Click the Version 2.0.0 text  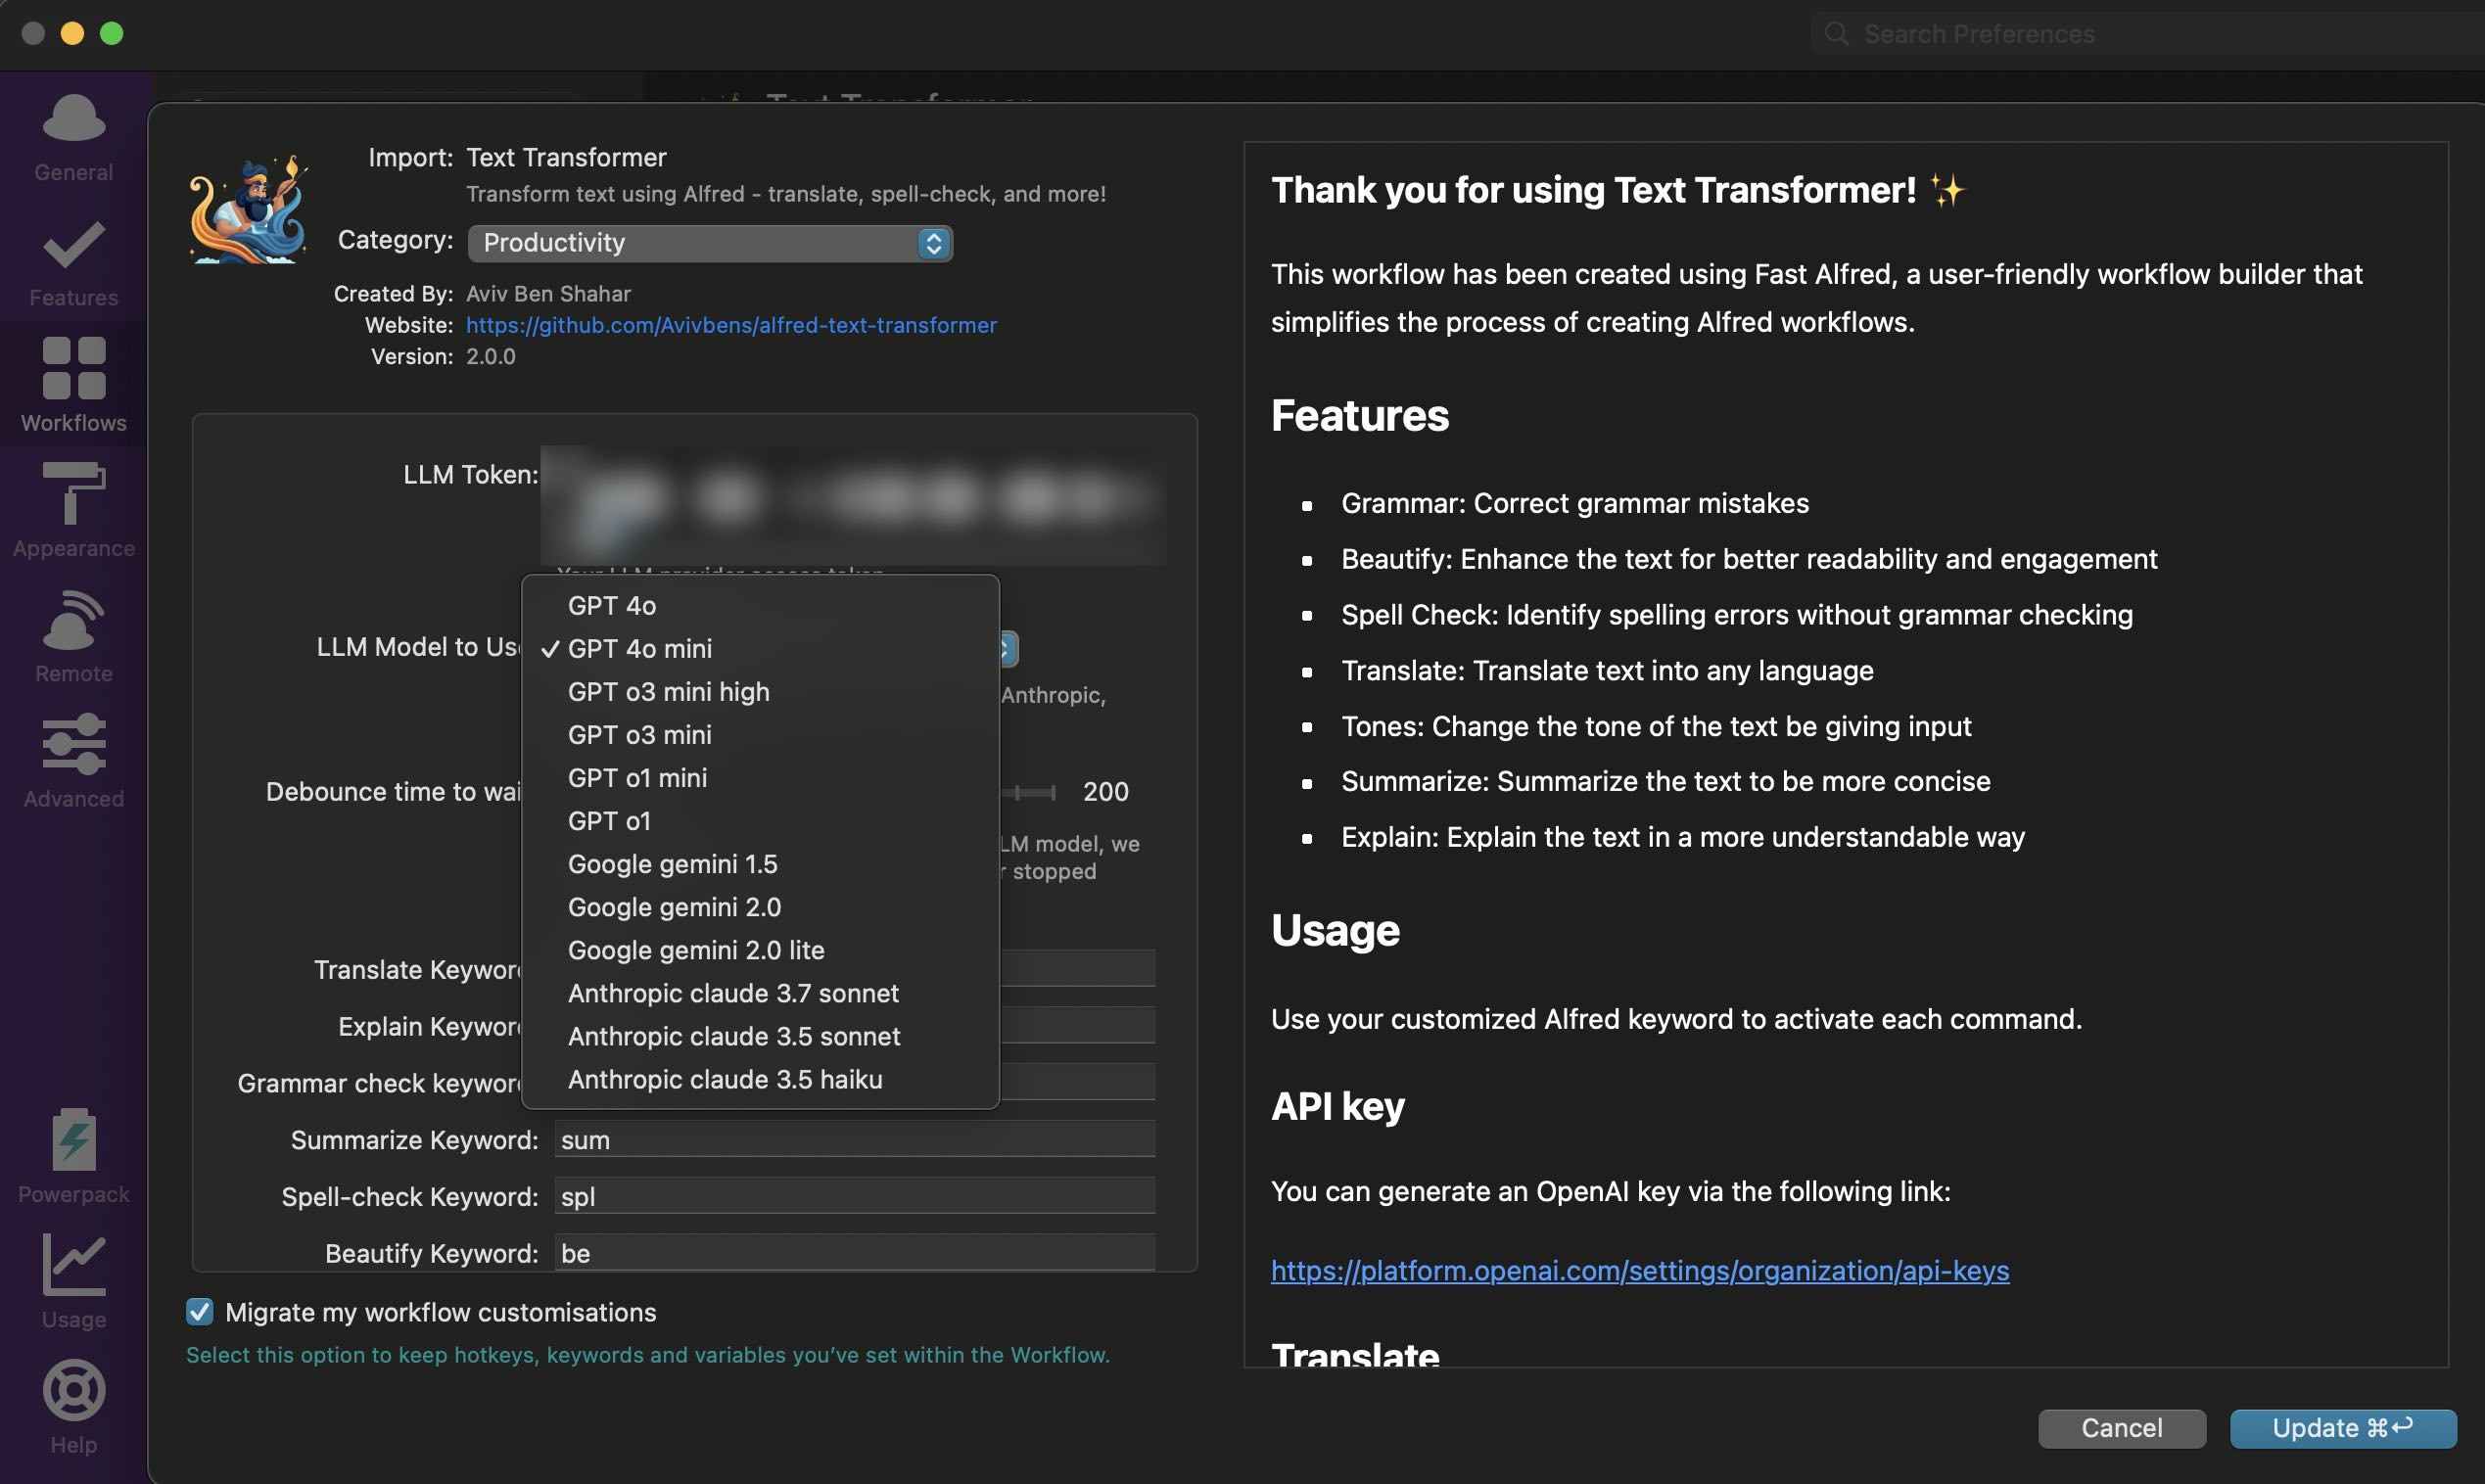[x=490, y=356]
